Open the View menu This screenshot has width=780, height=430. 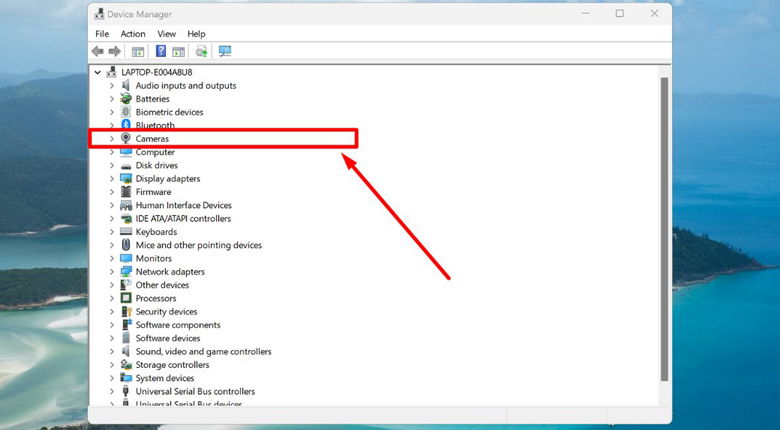[166, 34]
